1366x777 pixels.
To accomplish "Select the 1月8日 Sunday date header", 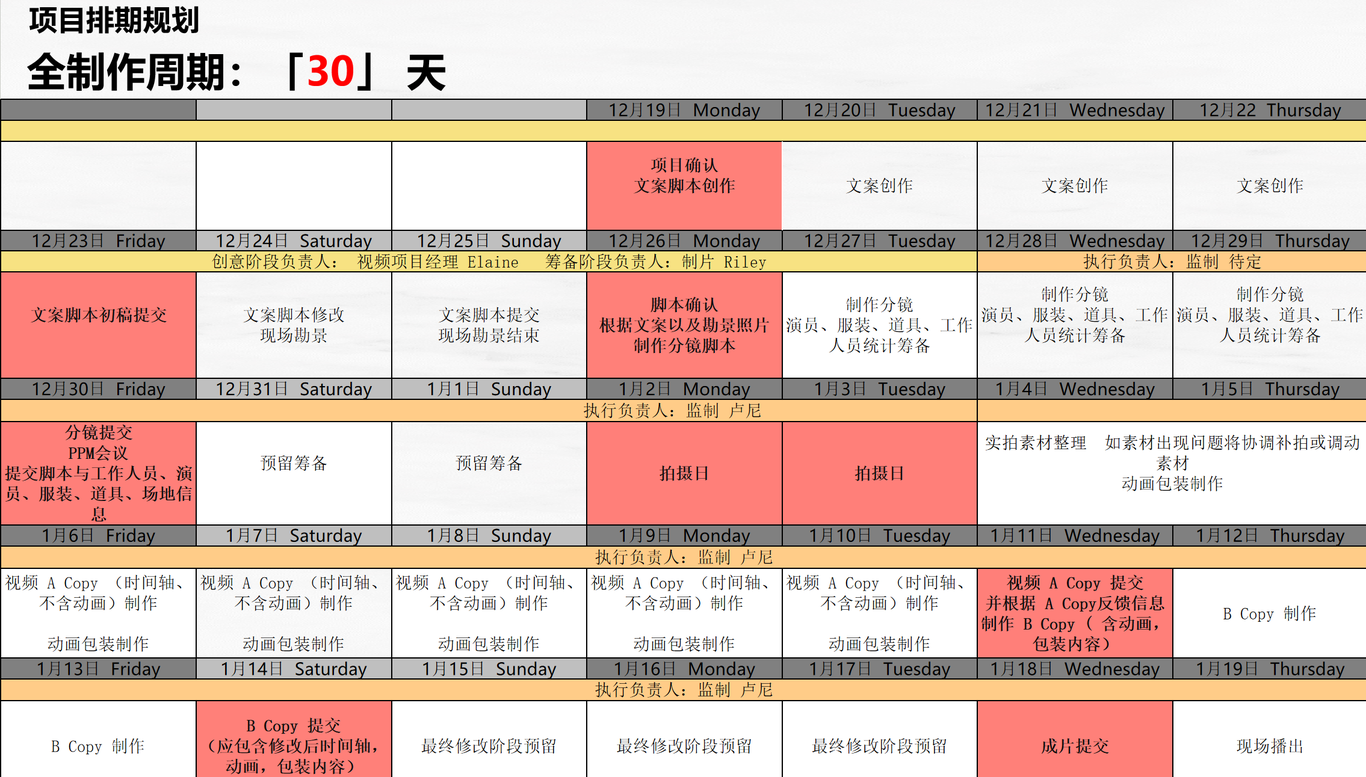I will point(489,536).
